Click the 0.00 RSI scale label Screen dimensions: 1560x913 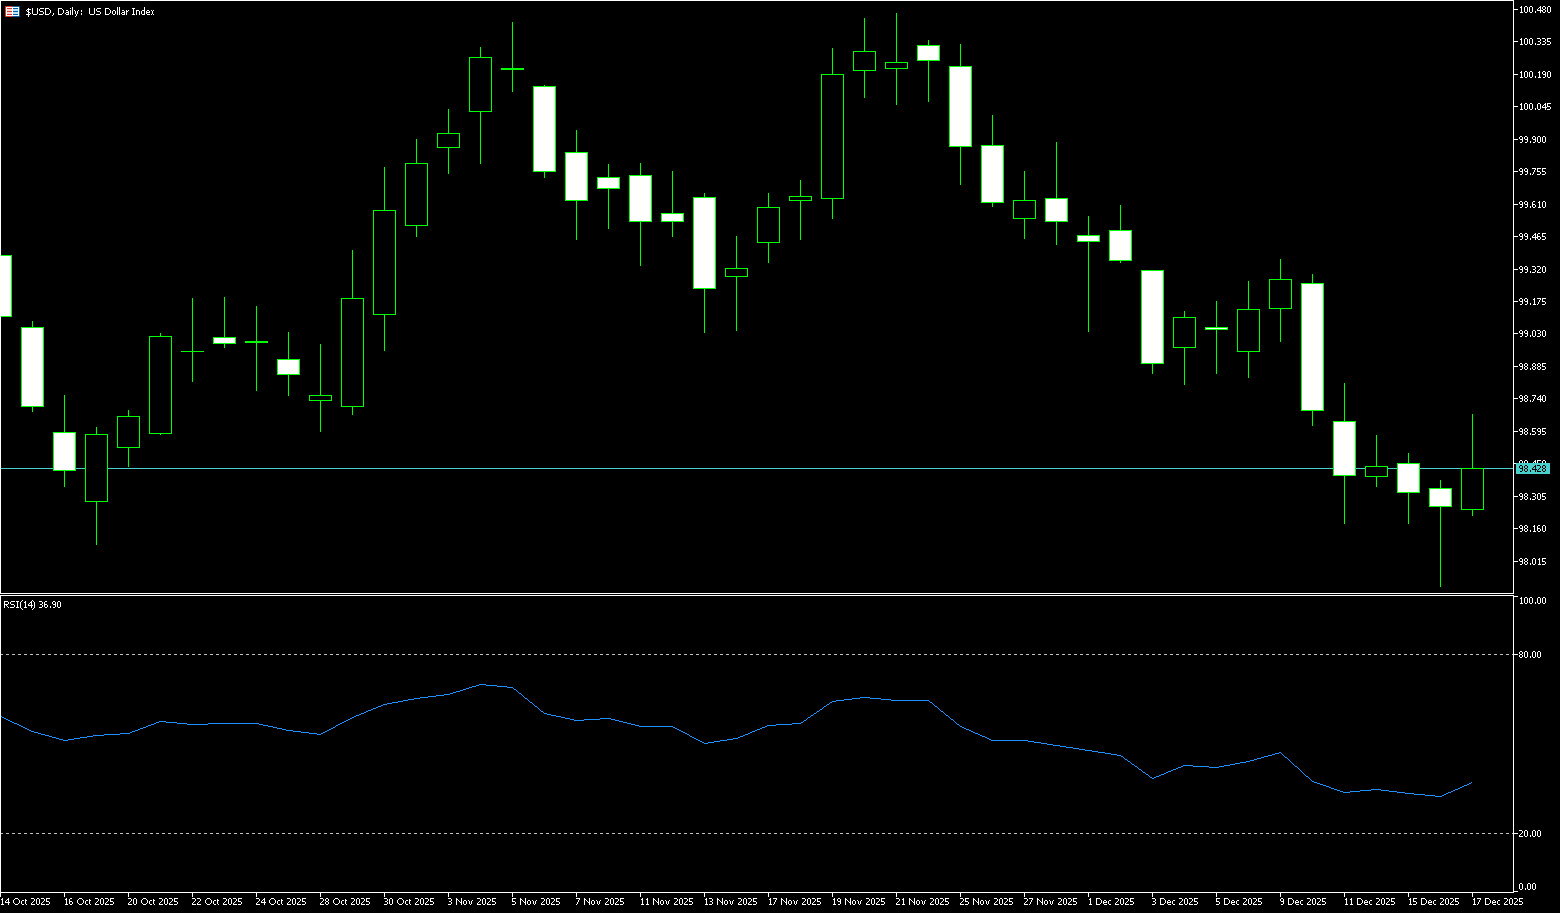pos(1527,887)
